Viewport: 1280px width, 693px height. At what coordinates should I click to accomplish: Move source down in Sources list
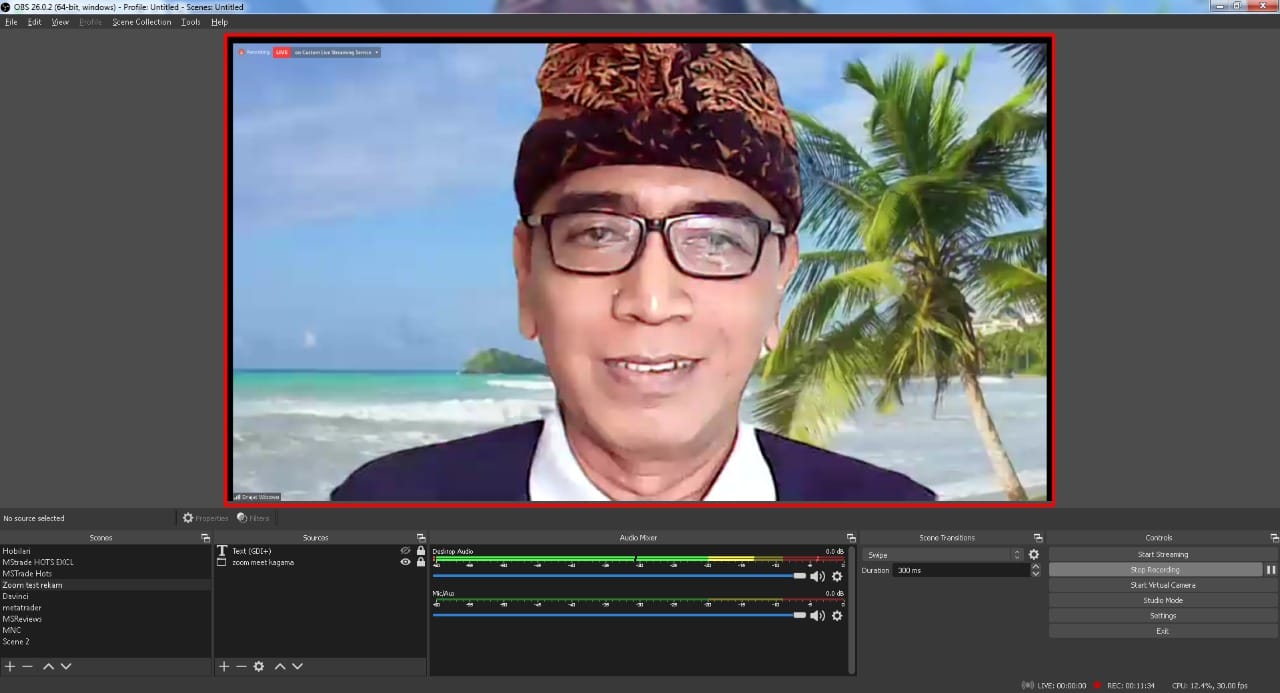(x=297, y=666)
